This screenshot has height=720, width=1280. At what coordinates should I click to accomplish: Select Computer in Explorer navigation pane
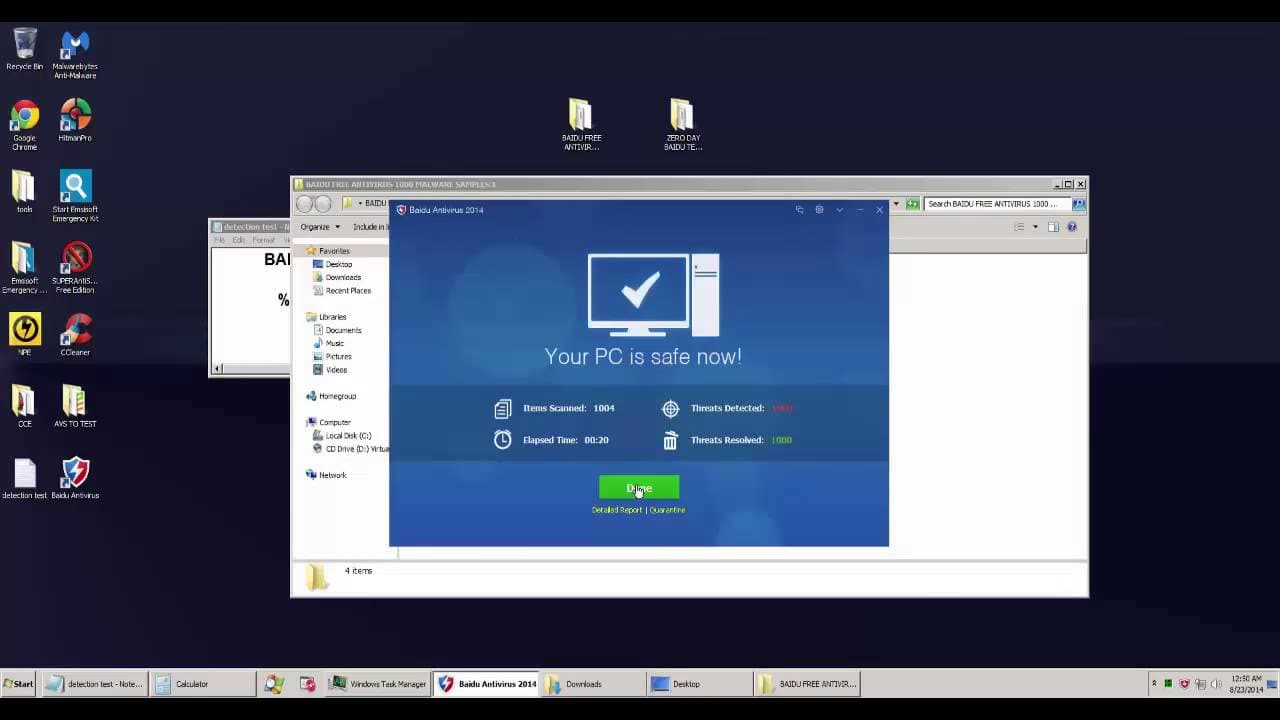pyautogui.click(x=335, y=422)
